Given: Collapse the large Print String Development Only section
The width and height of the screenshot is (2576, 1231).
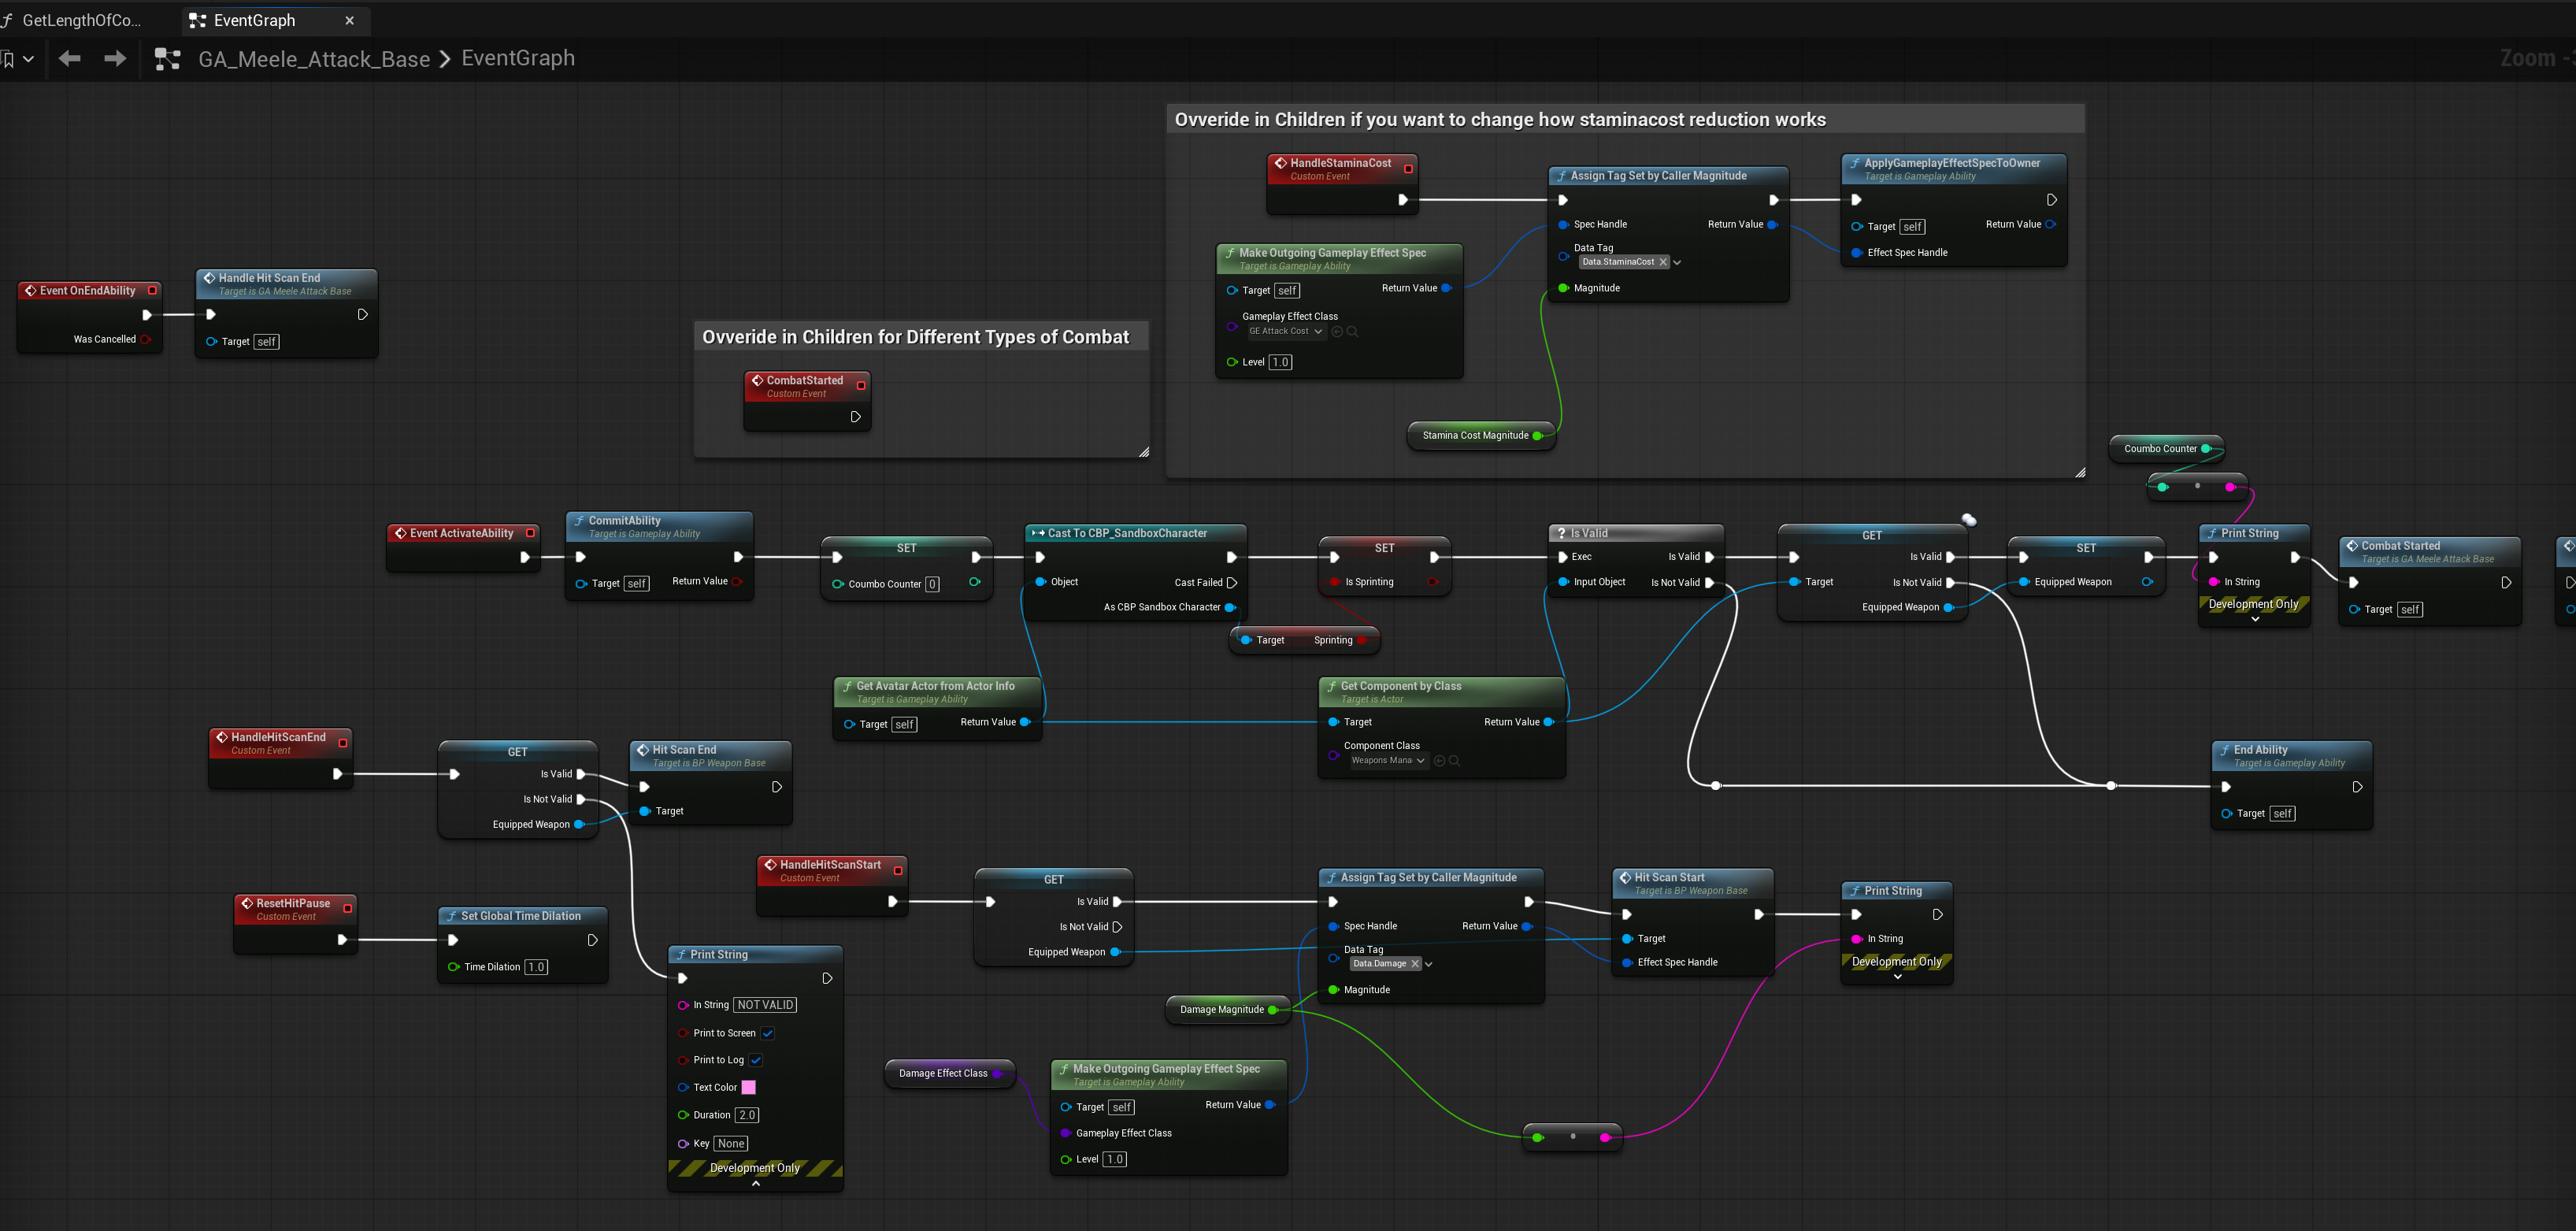Looking at the screenshot, I should tap(755, 1183).
